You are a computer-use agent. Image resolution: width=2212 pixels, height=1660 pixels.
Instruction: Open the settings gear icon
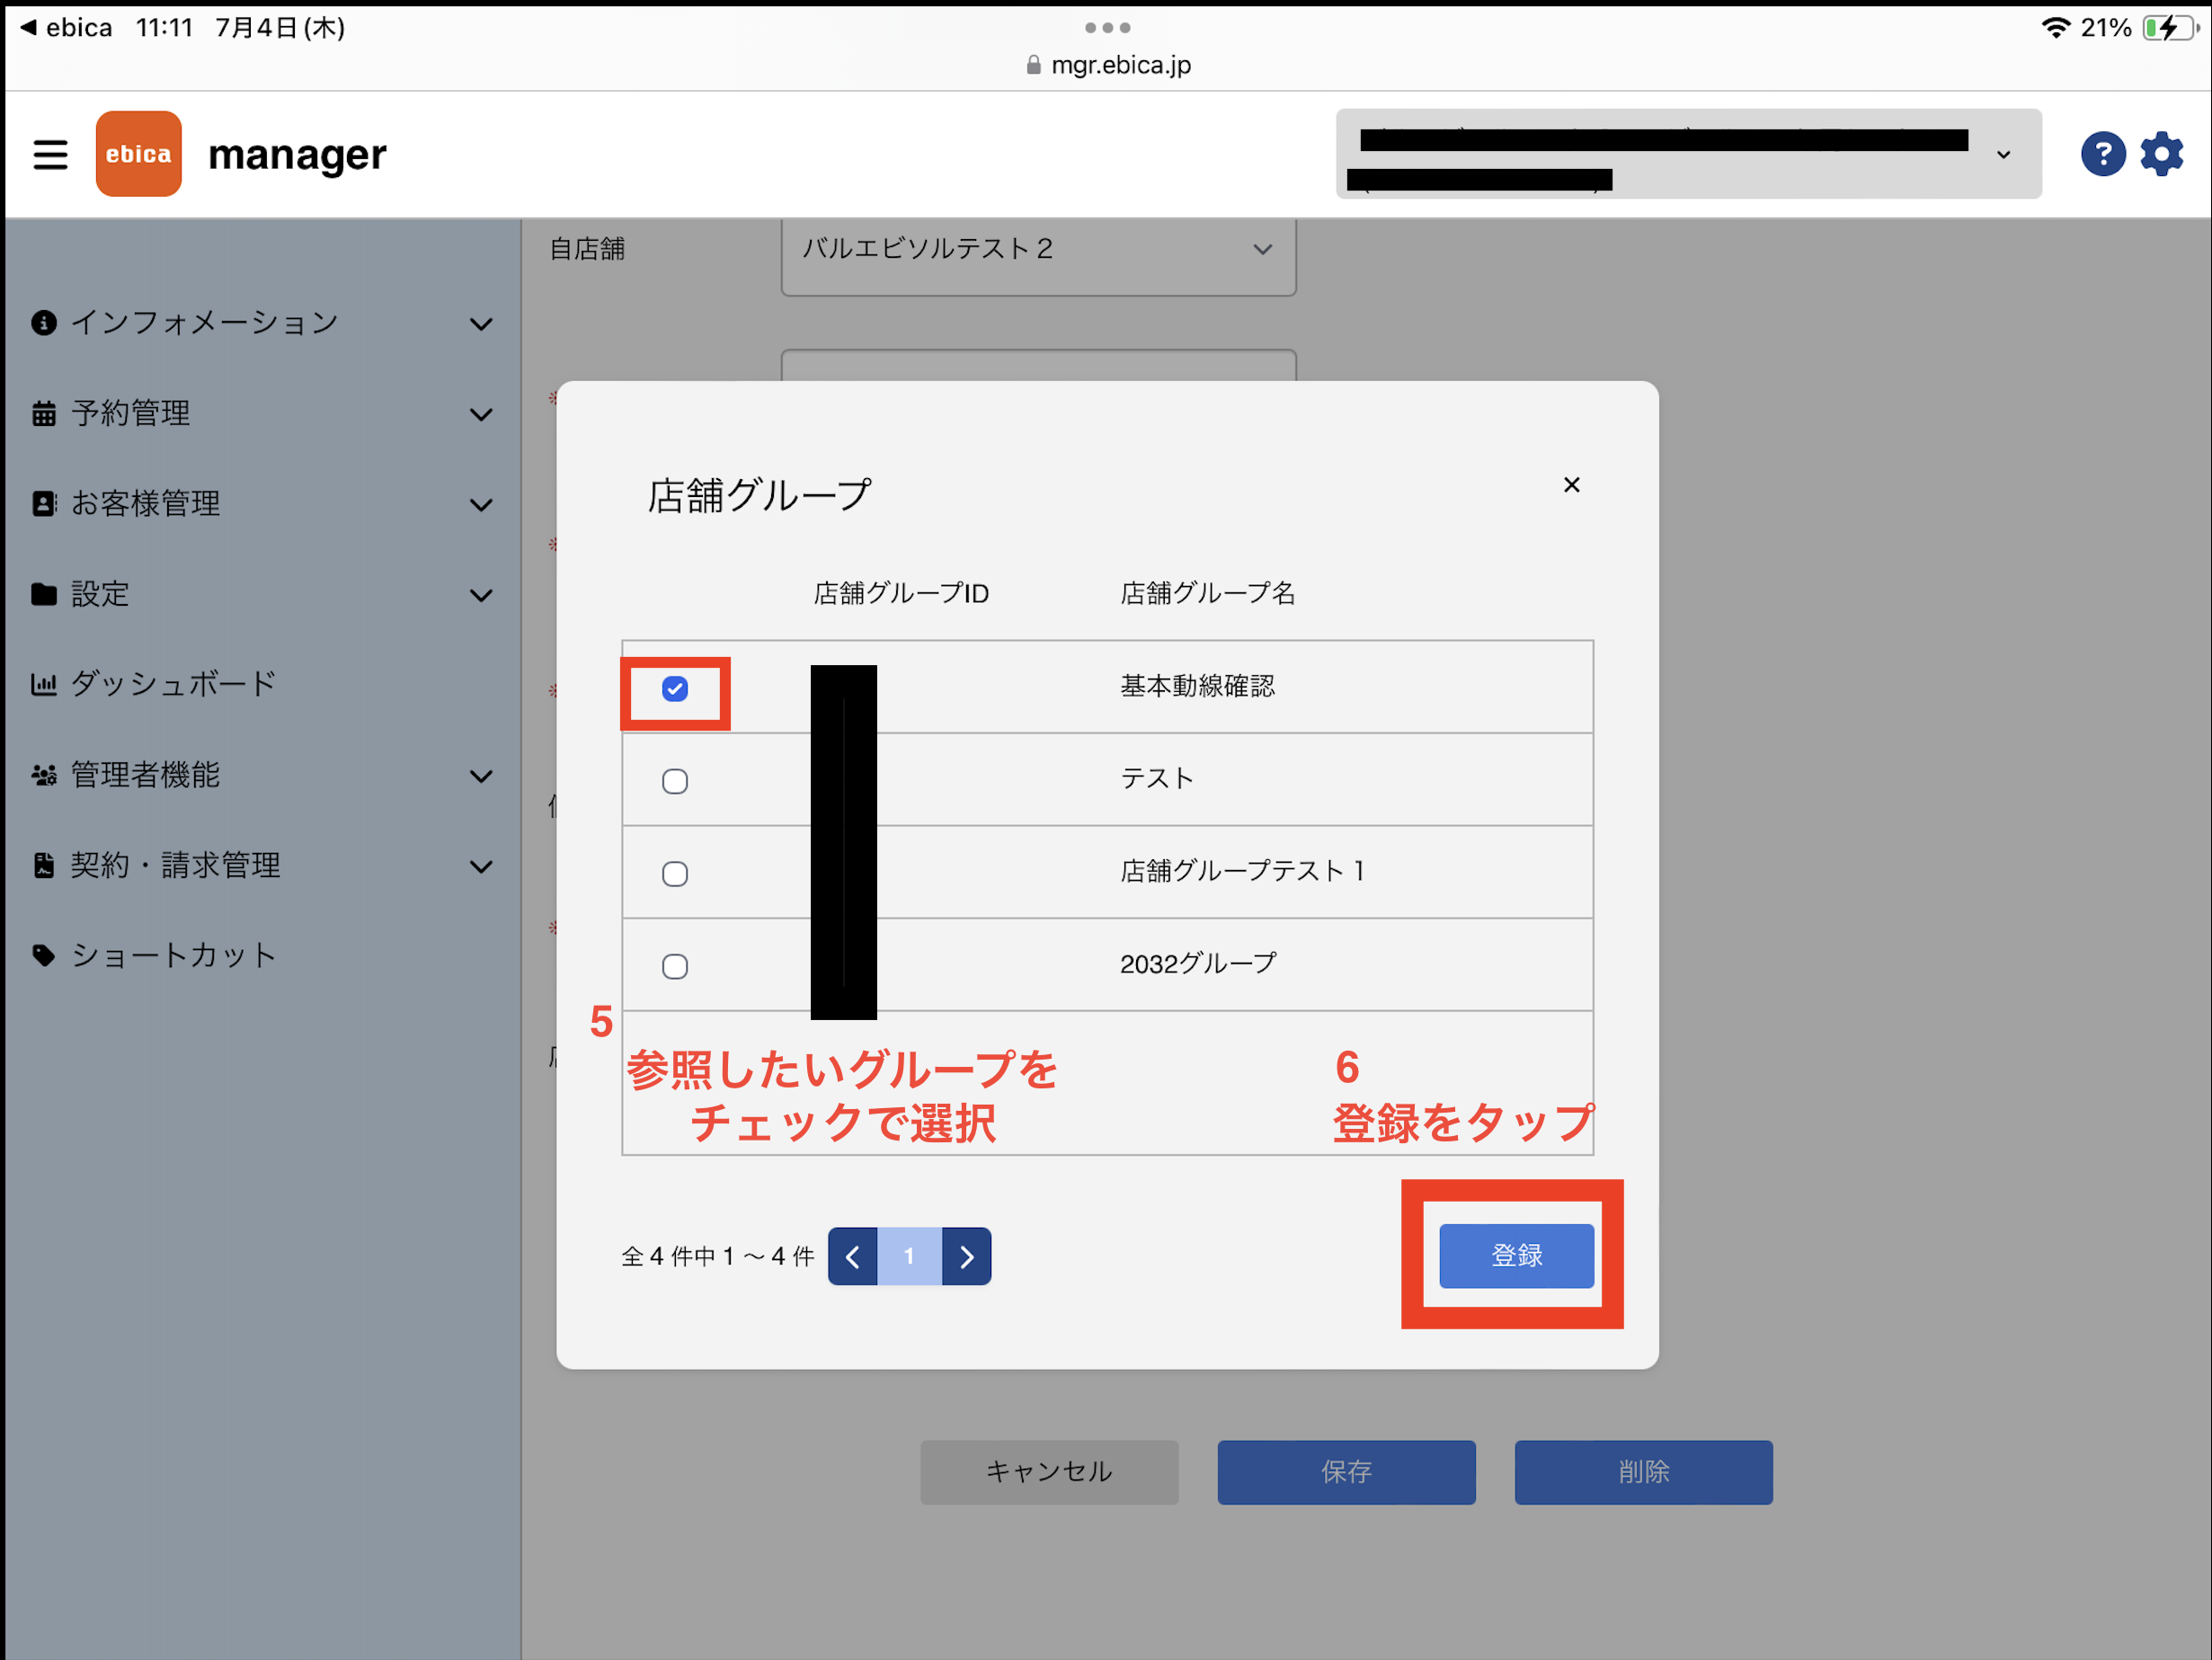2161,154
